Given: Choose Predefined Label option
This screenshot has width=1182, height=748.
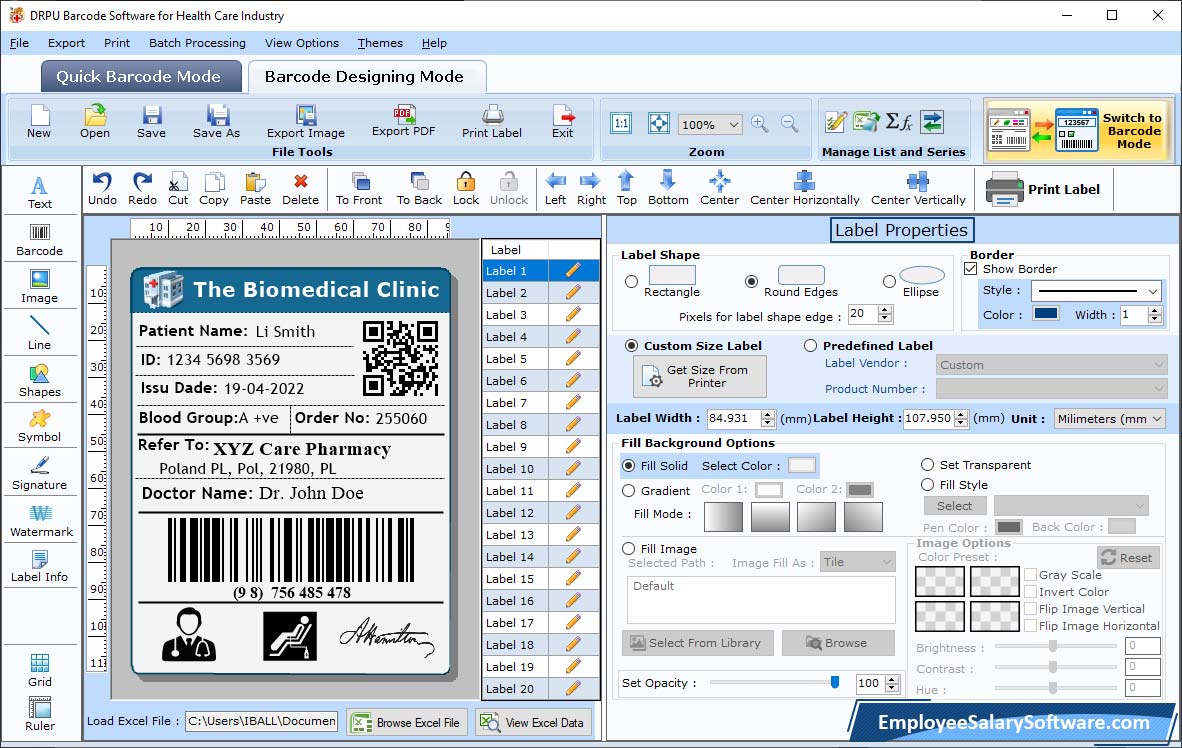Looking at the screenshot, I should click(810, 345).
